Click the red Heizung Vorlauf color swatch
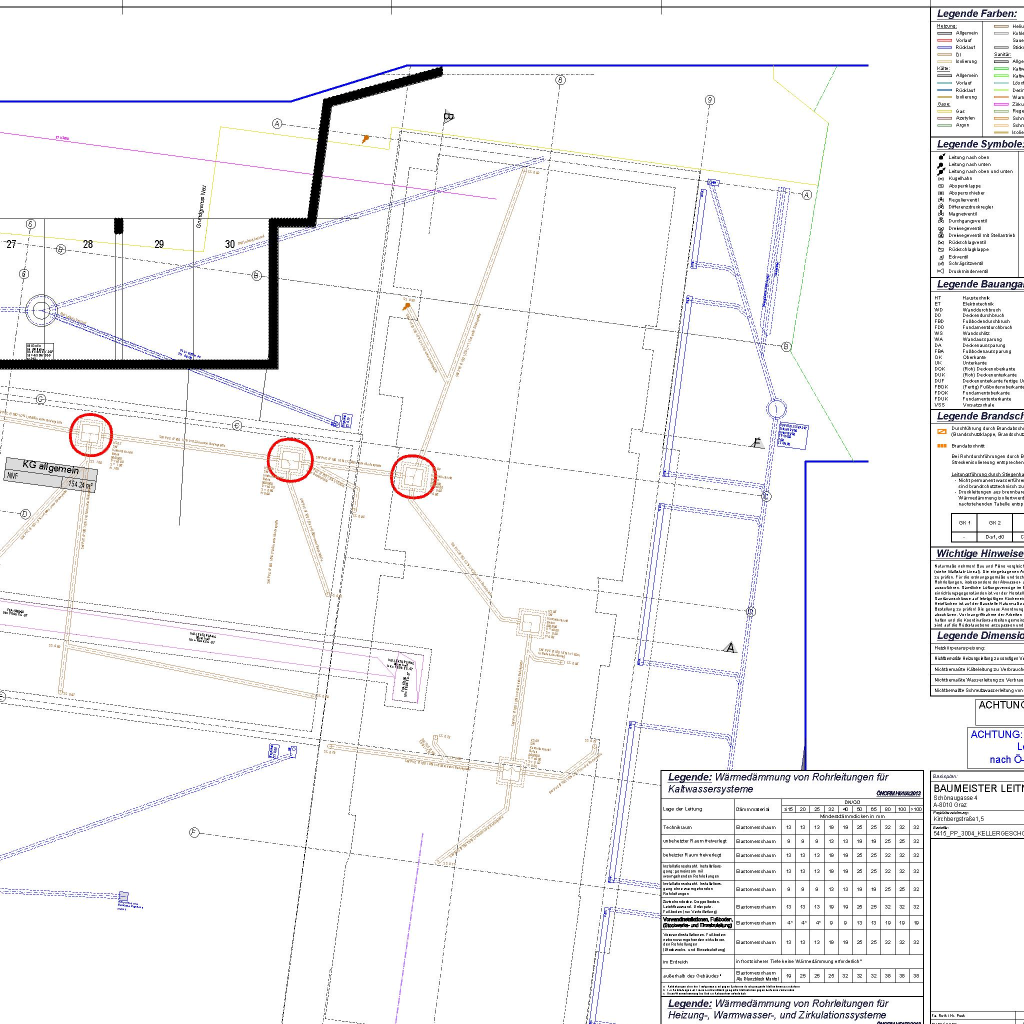The height and width of the screenshot is (1024, 1024). click(943, 40)
